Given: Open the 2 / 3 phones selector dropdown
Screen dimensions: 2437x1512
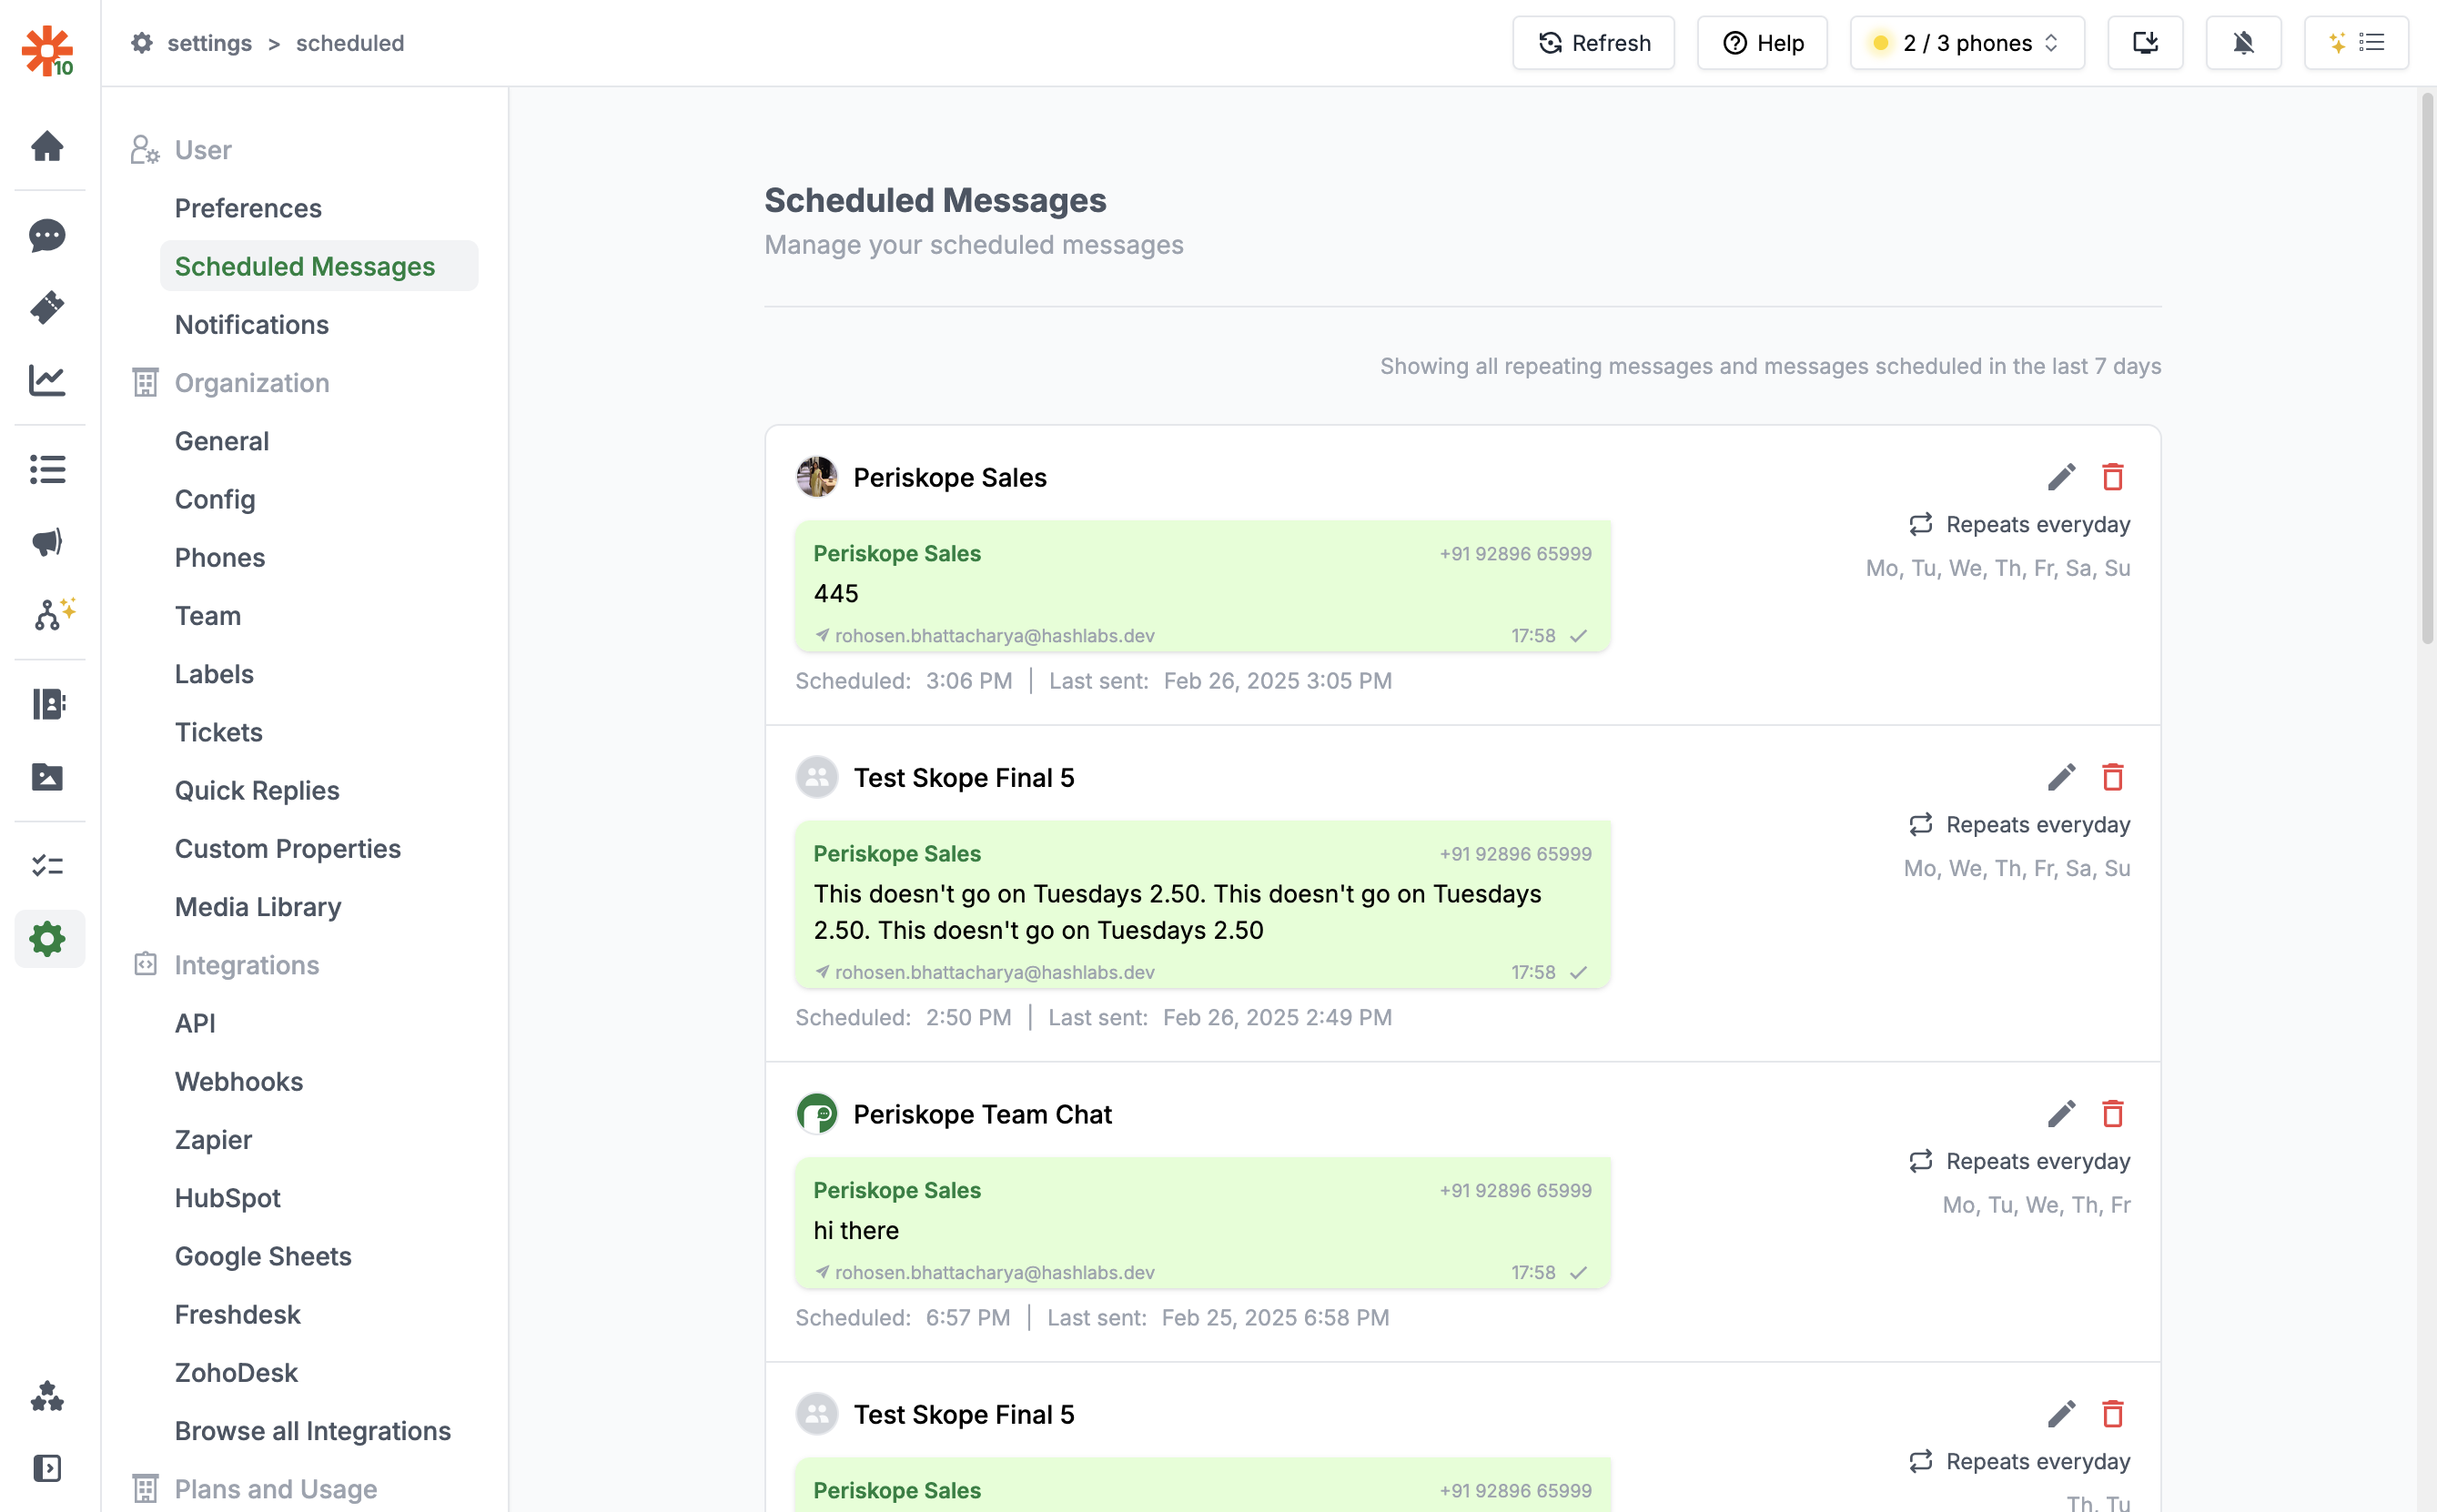Looking at the screenshot, I should coord(1967,43).
